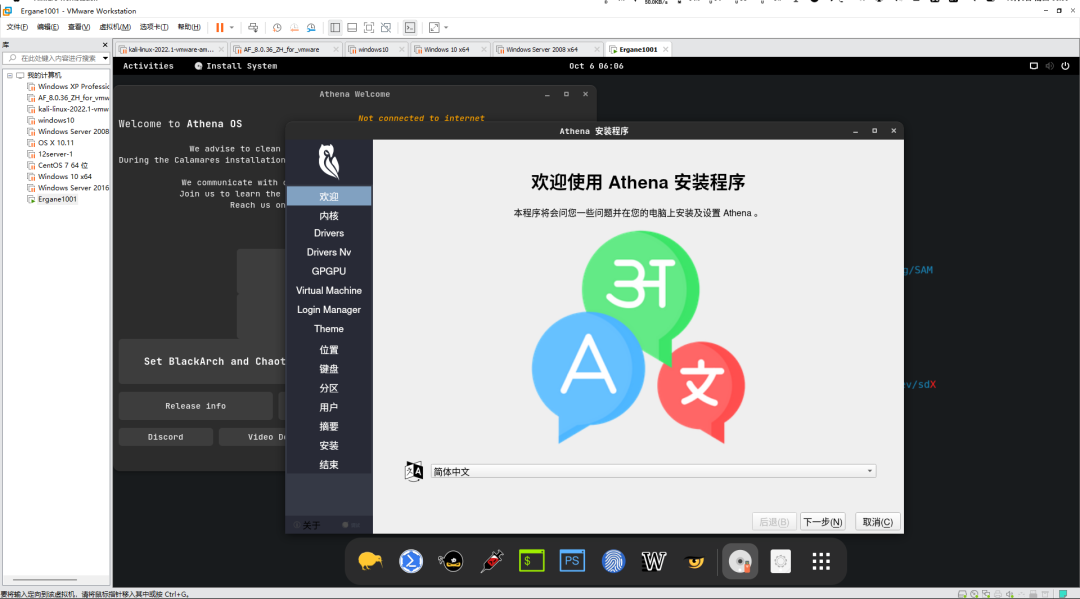
Task: Open the green dollar terminal dock icon
Action: [x=532, y=562]
